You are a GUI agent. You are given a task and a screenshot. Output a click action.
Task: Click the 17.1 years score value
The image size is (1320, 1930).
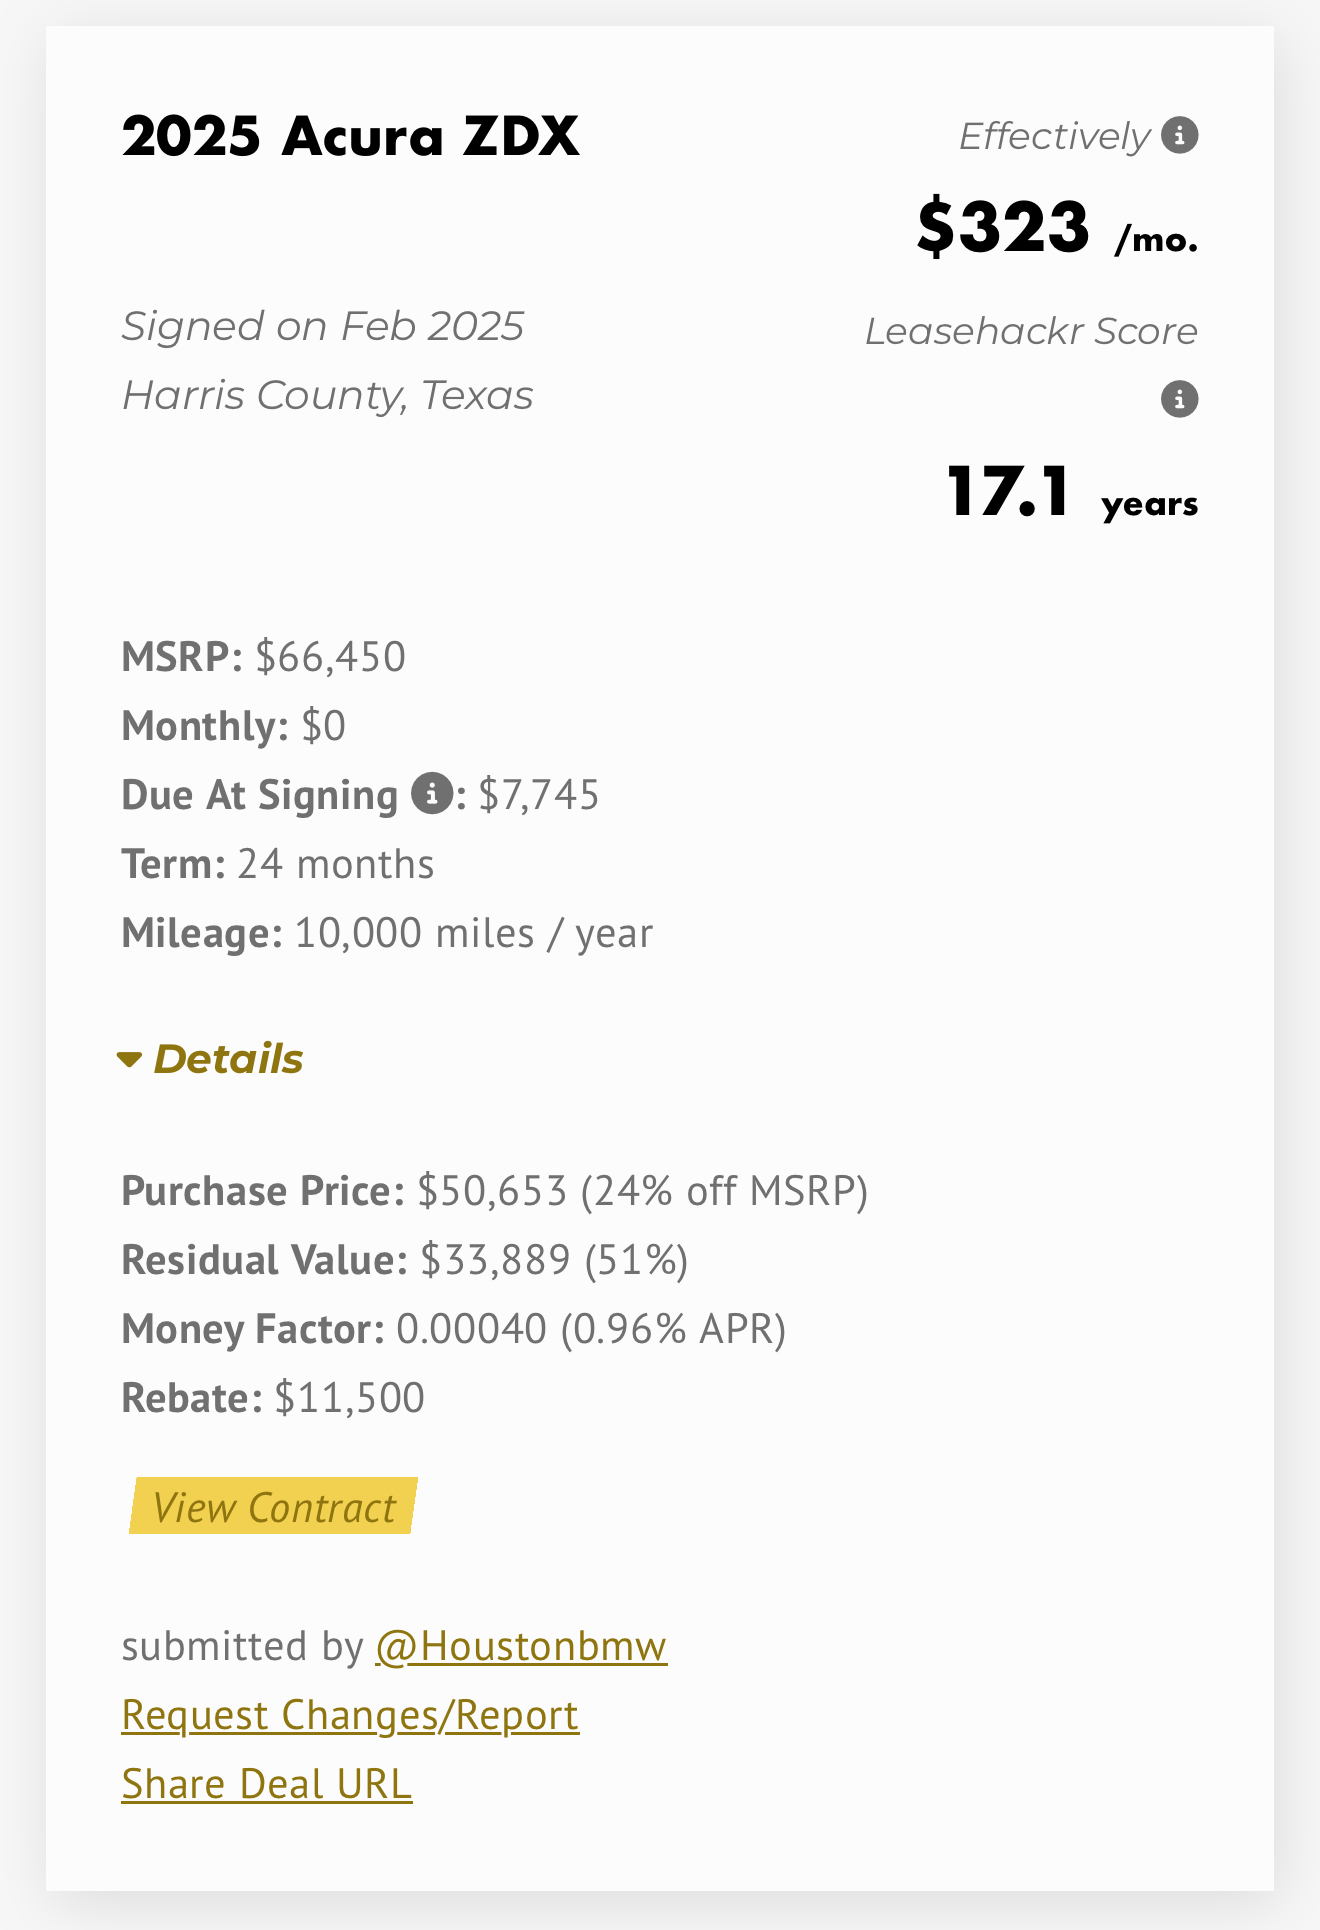(1009, 492)
